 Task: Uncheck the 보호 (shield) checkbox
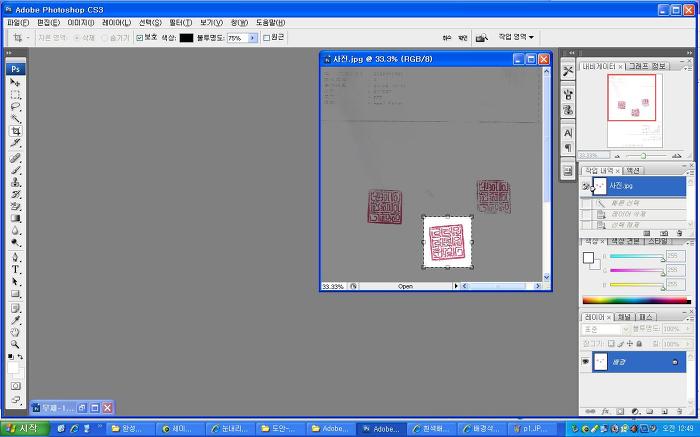point(139,38)
